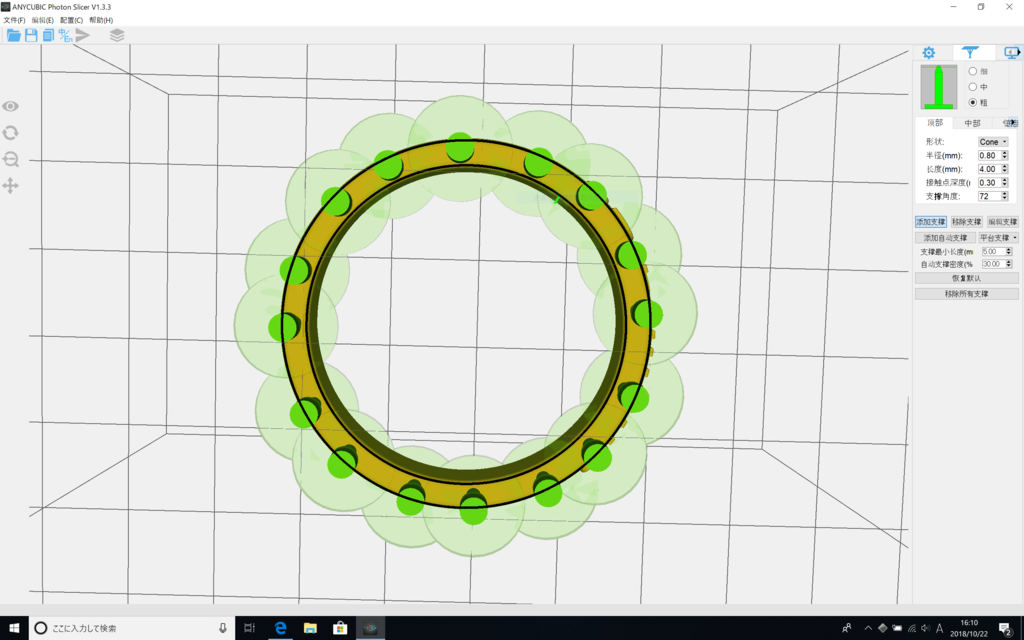Viewport: 1024px width, 640px height.
Task: Open the 平台支撑 dropdown
Action: 999,238
